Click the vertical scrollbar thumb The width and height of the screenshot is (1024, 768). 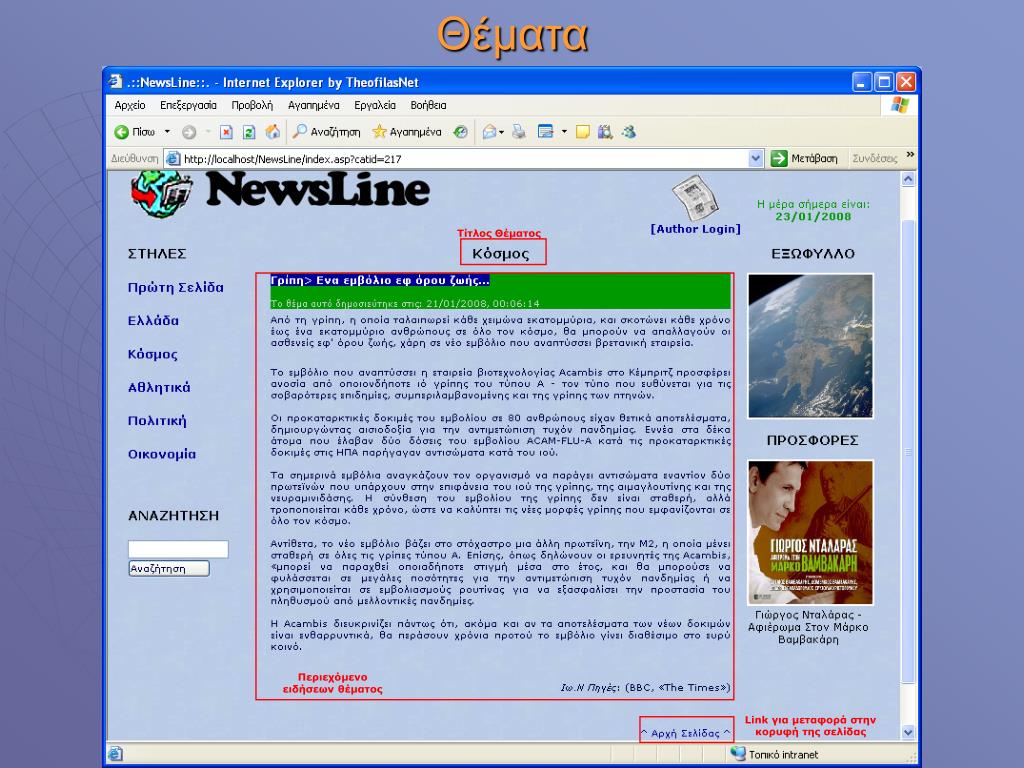pyautogui.click(x=908, y=452)
